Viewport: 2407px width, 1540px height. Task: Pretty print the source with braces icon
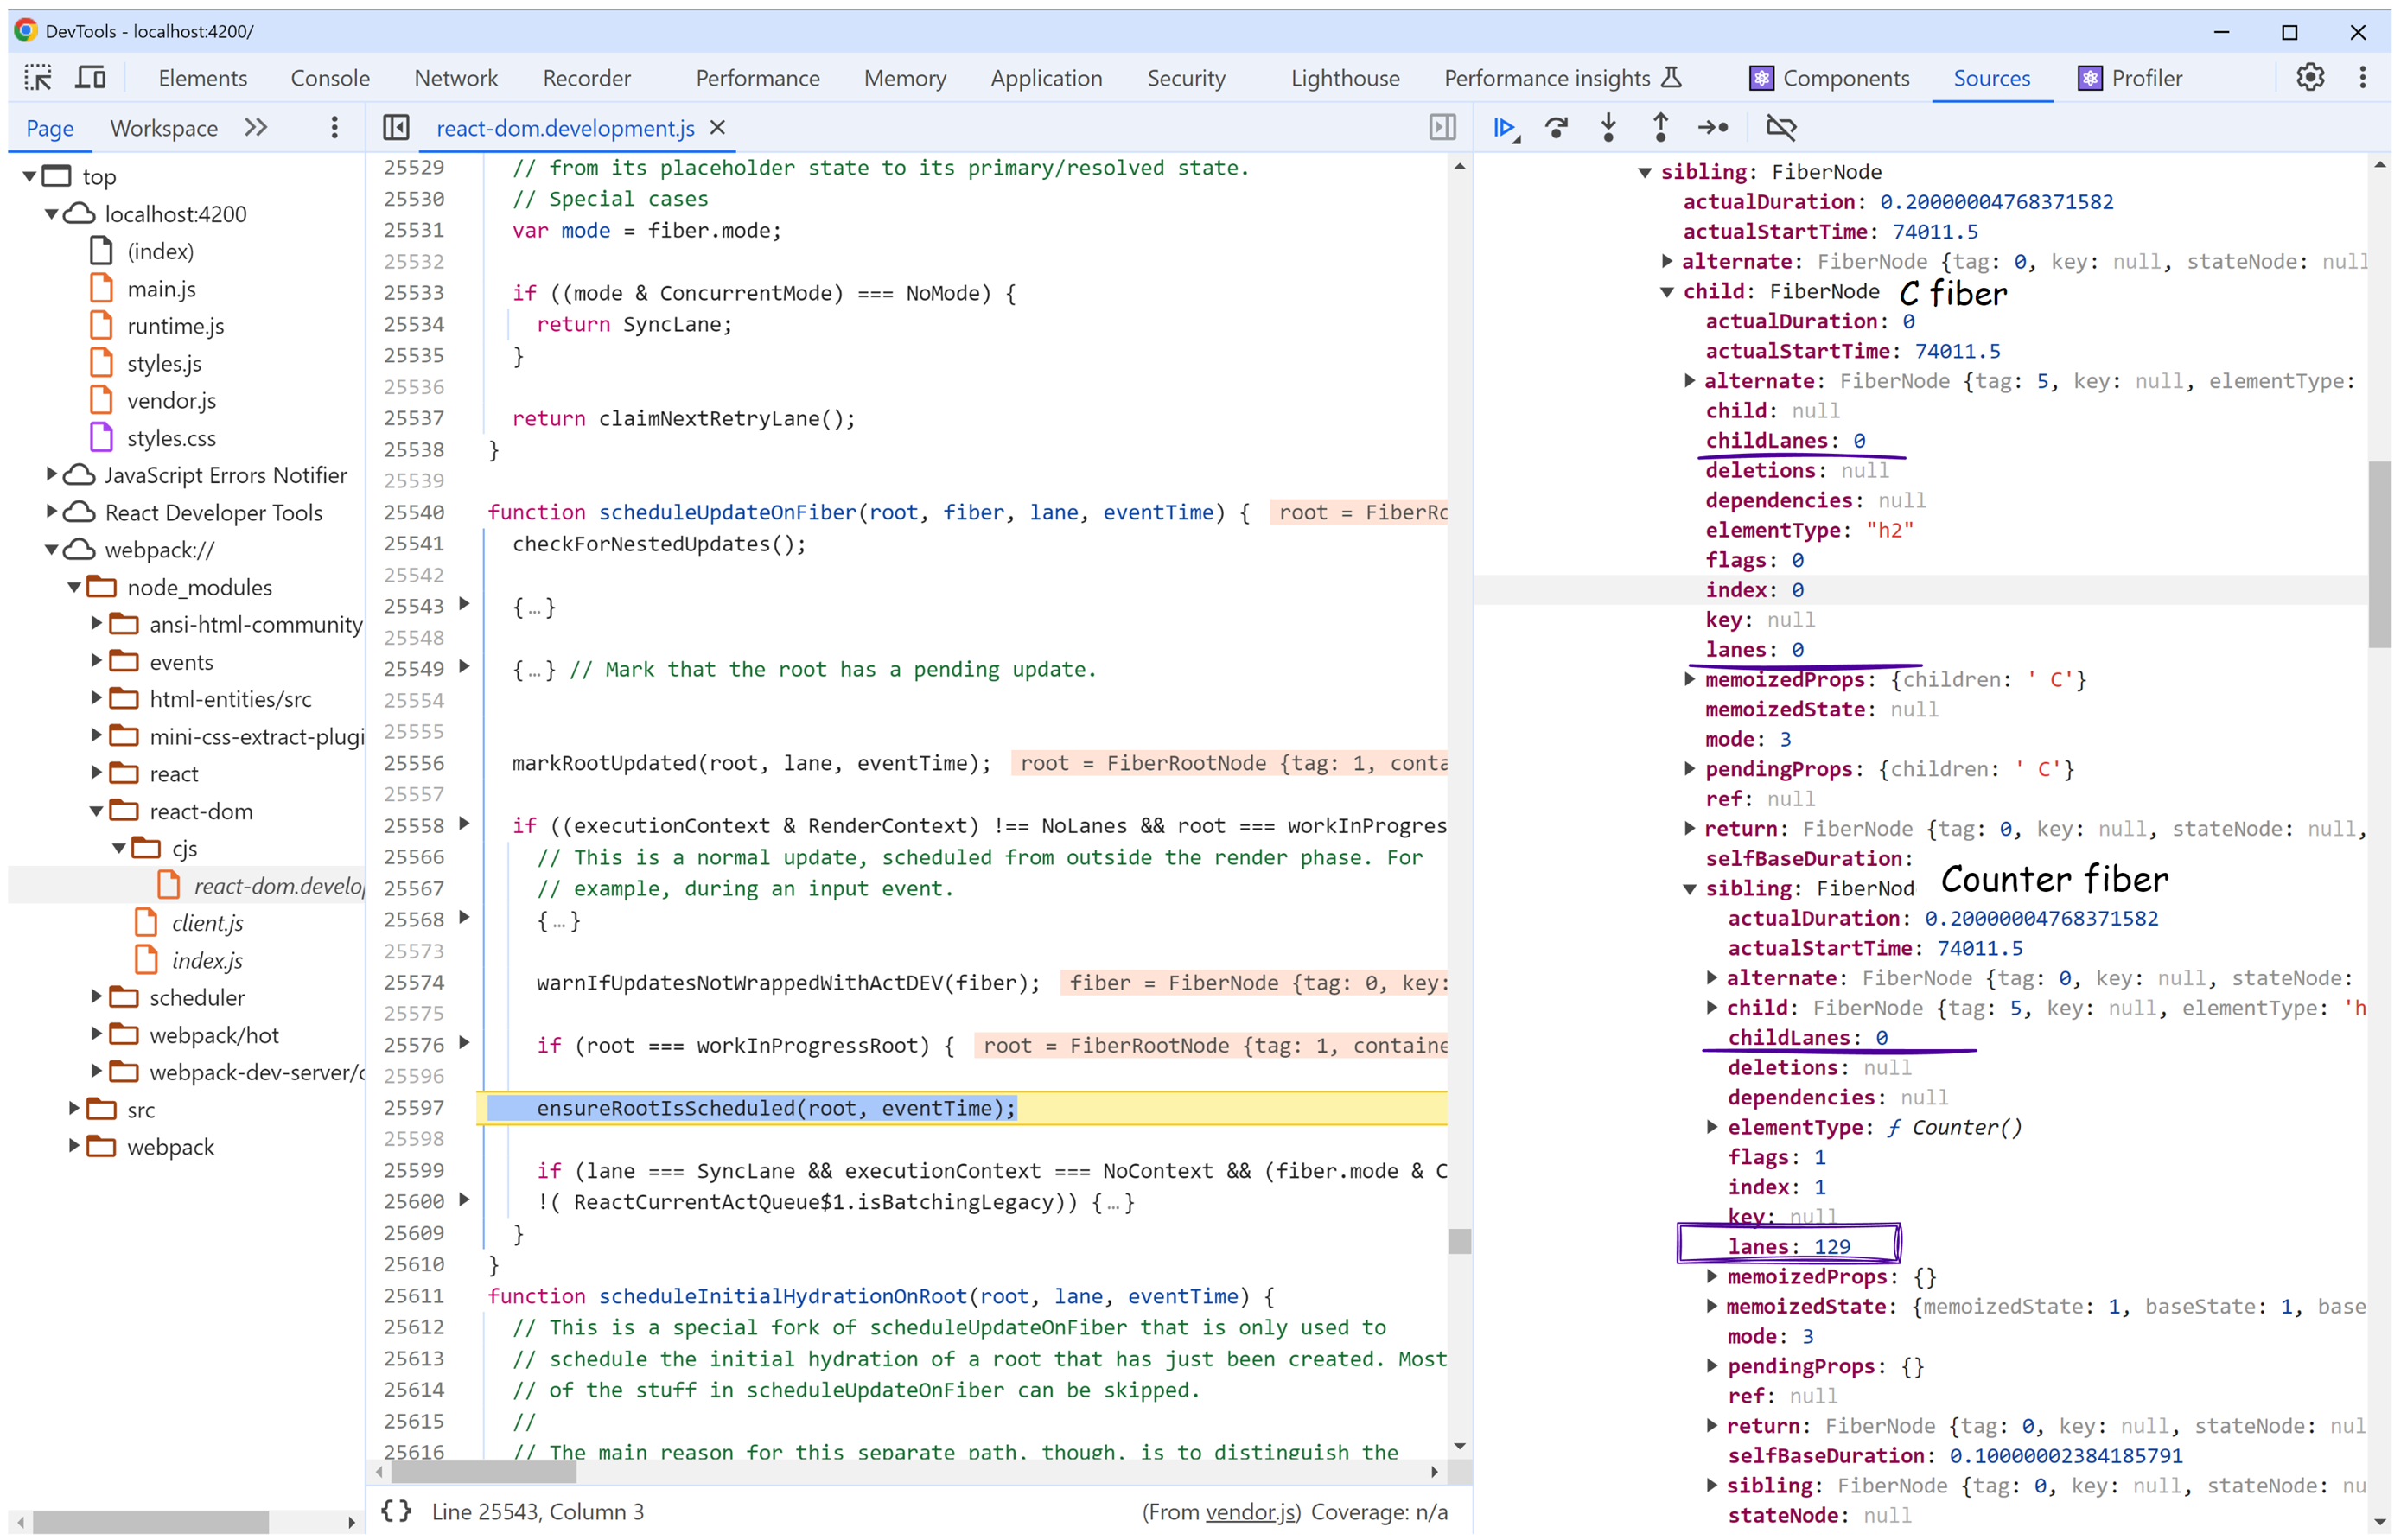coord(396,1511)
